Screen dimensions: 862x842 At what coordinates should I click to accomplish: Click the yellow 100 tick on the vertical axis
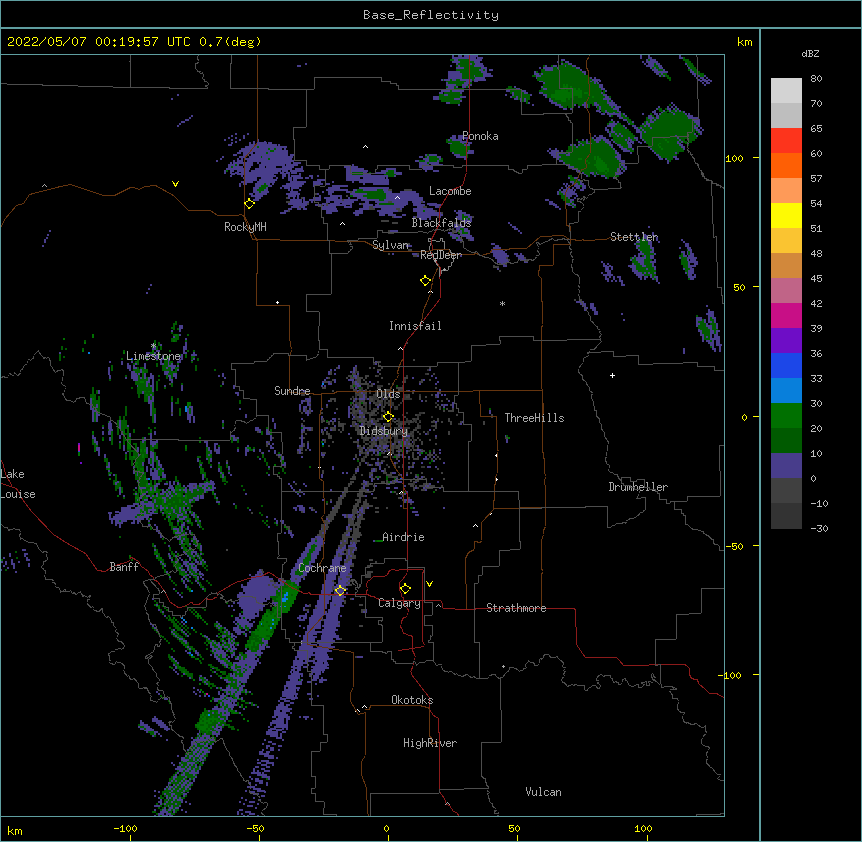tap(734, 159)
